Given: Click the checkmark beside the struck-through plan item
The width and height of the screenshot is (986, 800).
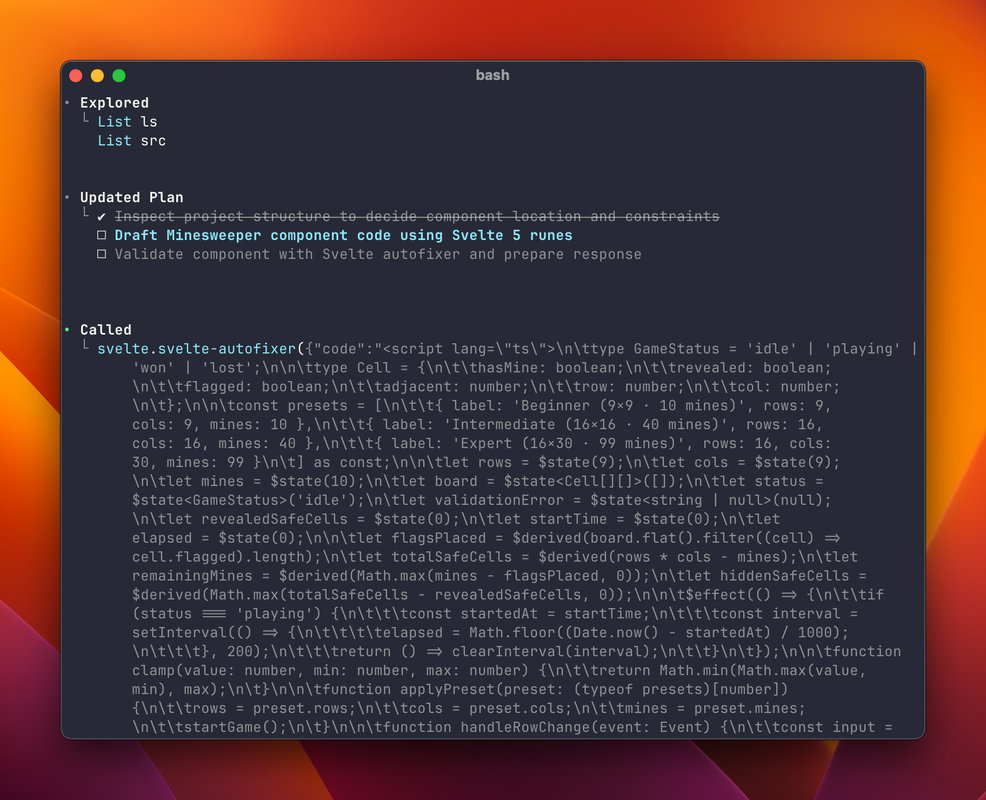Looking at the screenshot, I should coord(101,216).
